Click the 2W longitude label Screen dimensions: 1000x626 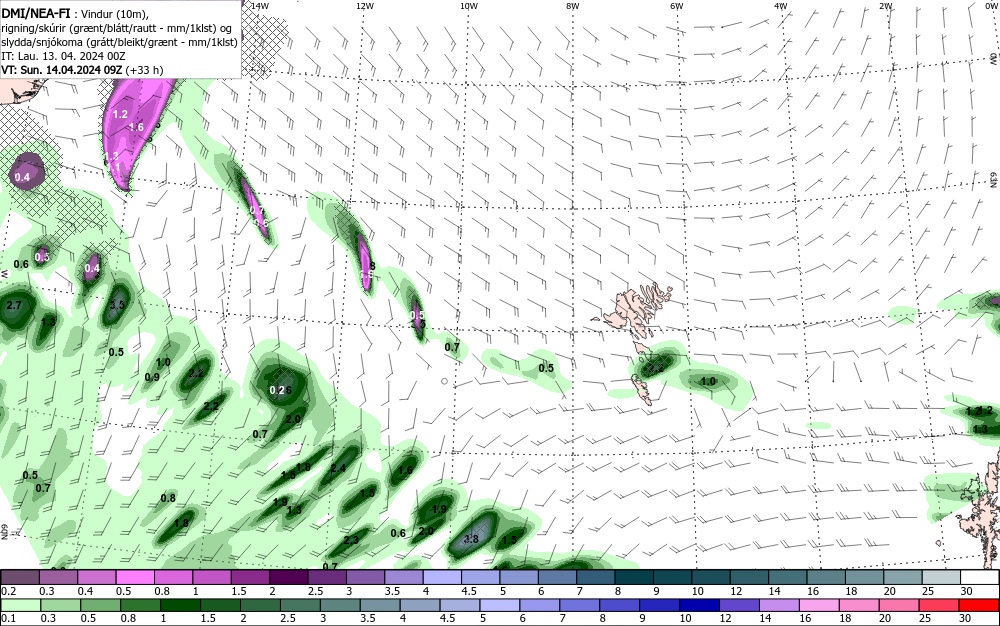pyautogui.click(x=885, y=6)
